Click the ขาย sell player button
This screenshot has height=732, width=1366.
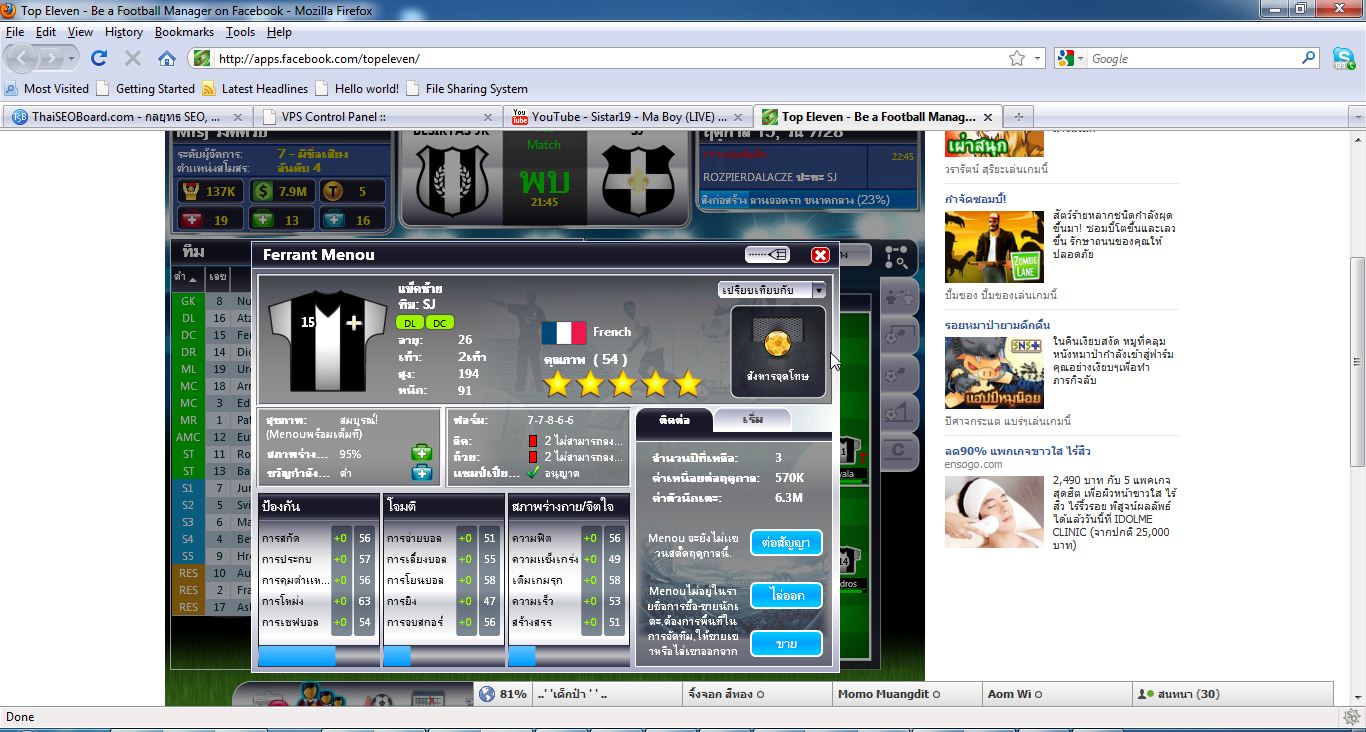coord(786,643)
